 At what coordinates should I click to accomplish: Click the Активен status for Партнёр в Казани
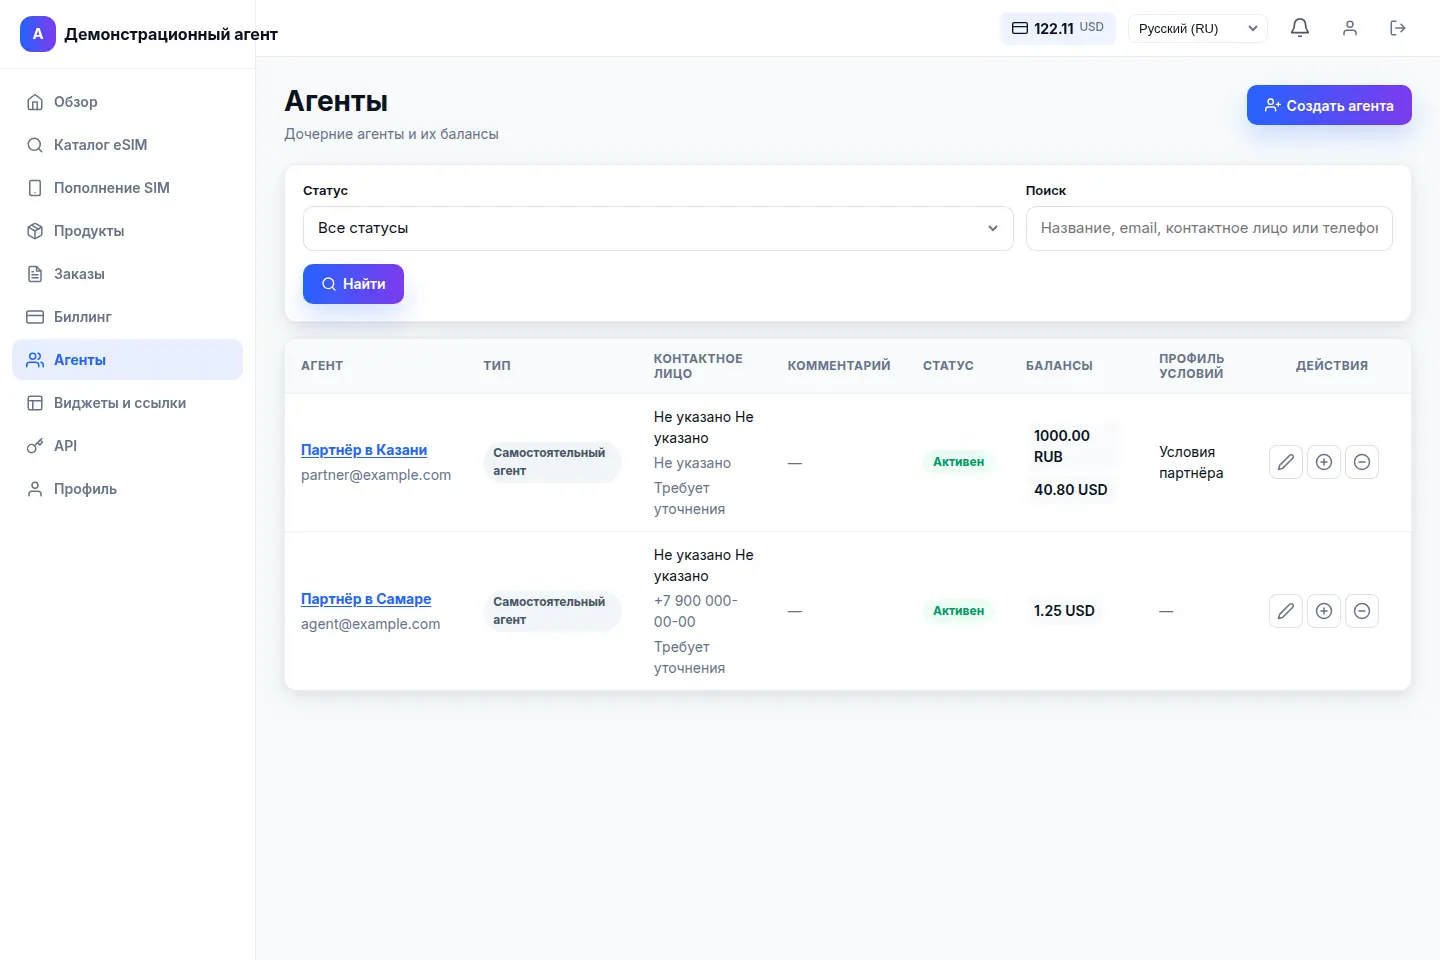tap(958, 462)
